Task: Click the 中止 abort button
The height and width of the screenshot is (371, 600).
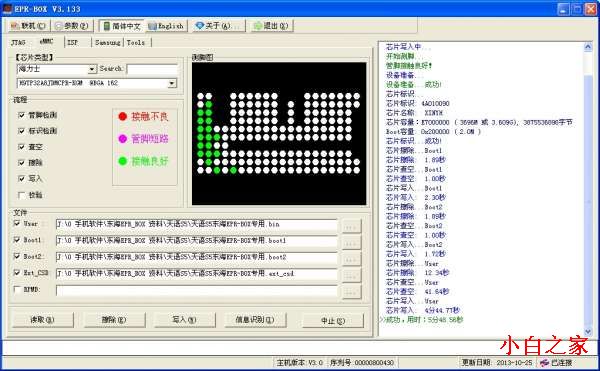Action: pos(333,321)
